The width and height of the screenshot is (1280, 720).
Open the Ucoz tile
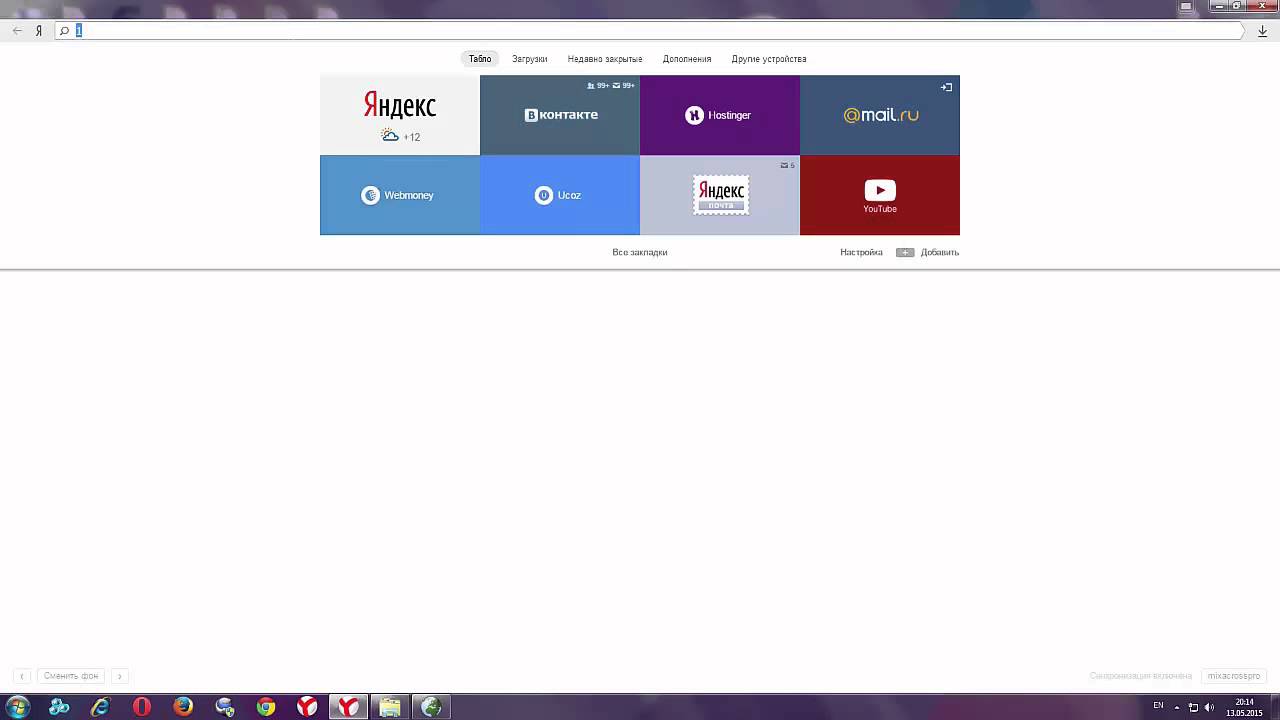click(560, 195)
